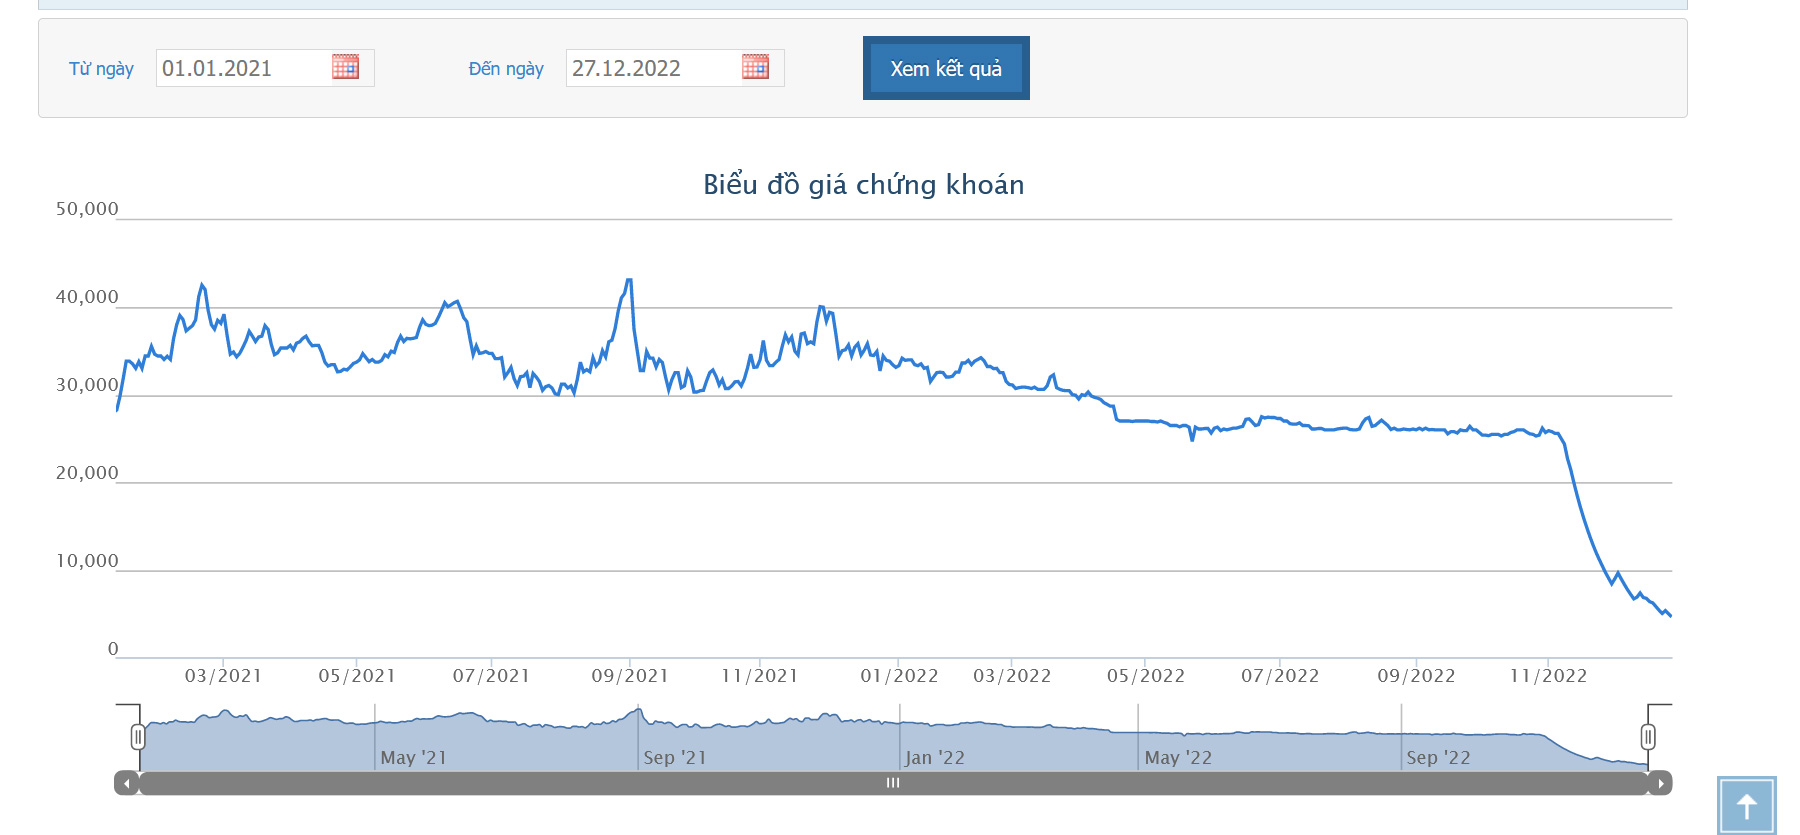Click the navigator scrollbar right arrow
Screen dimensions: 1800x835
coord(1660,783)
